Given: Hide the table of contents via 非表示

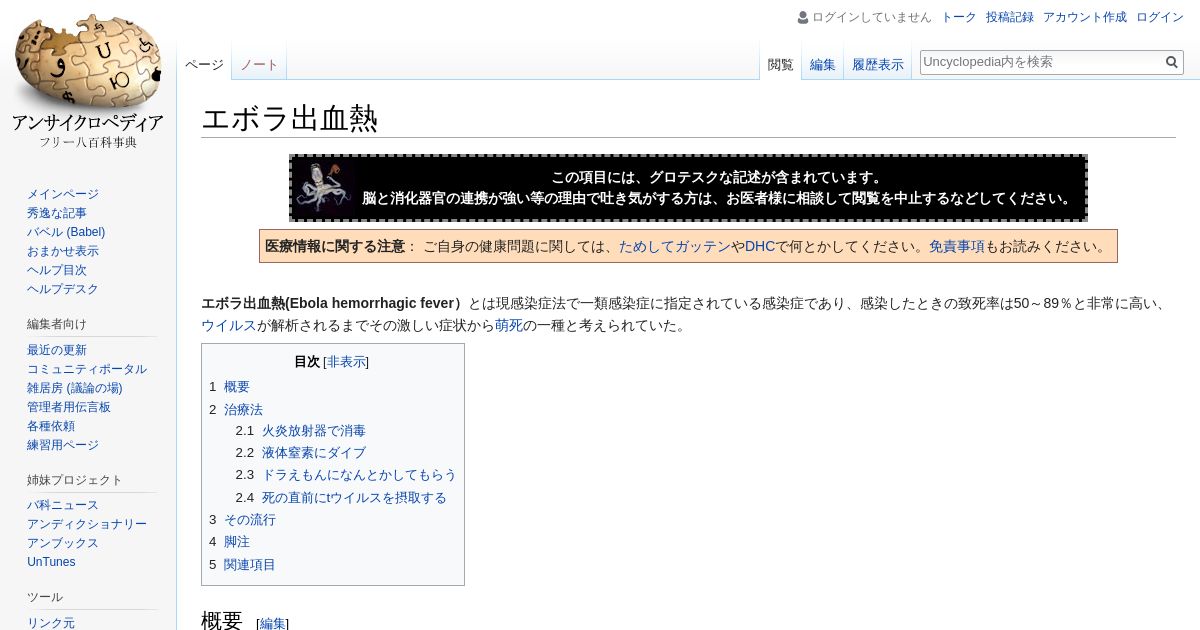Looking at the screenshot, I should pos(346,362).
